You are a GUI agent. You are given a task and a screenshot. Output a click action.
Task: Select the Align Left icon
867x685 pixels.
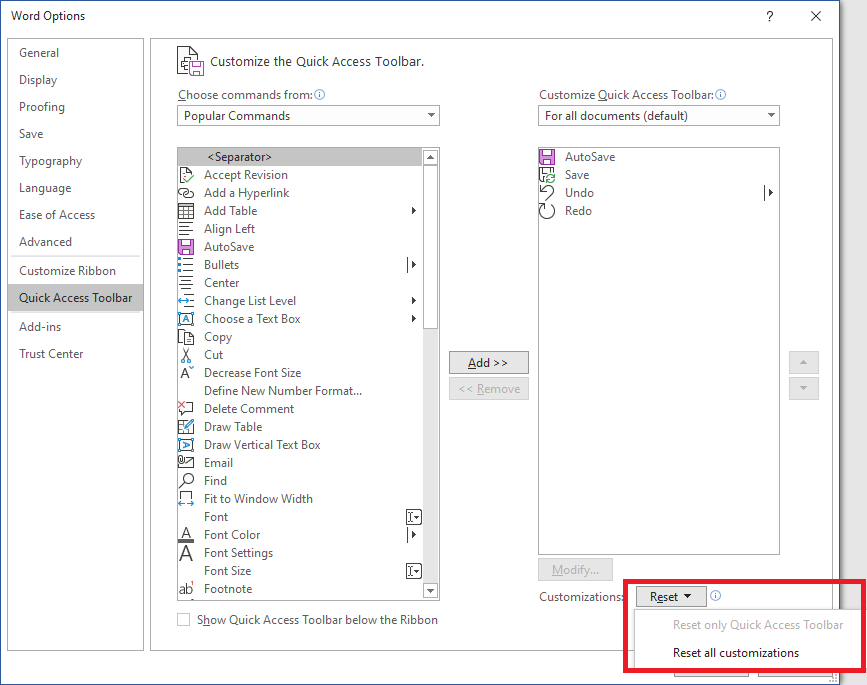tap(186, 229)
